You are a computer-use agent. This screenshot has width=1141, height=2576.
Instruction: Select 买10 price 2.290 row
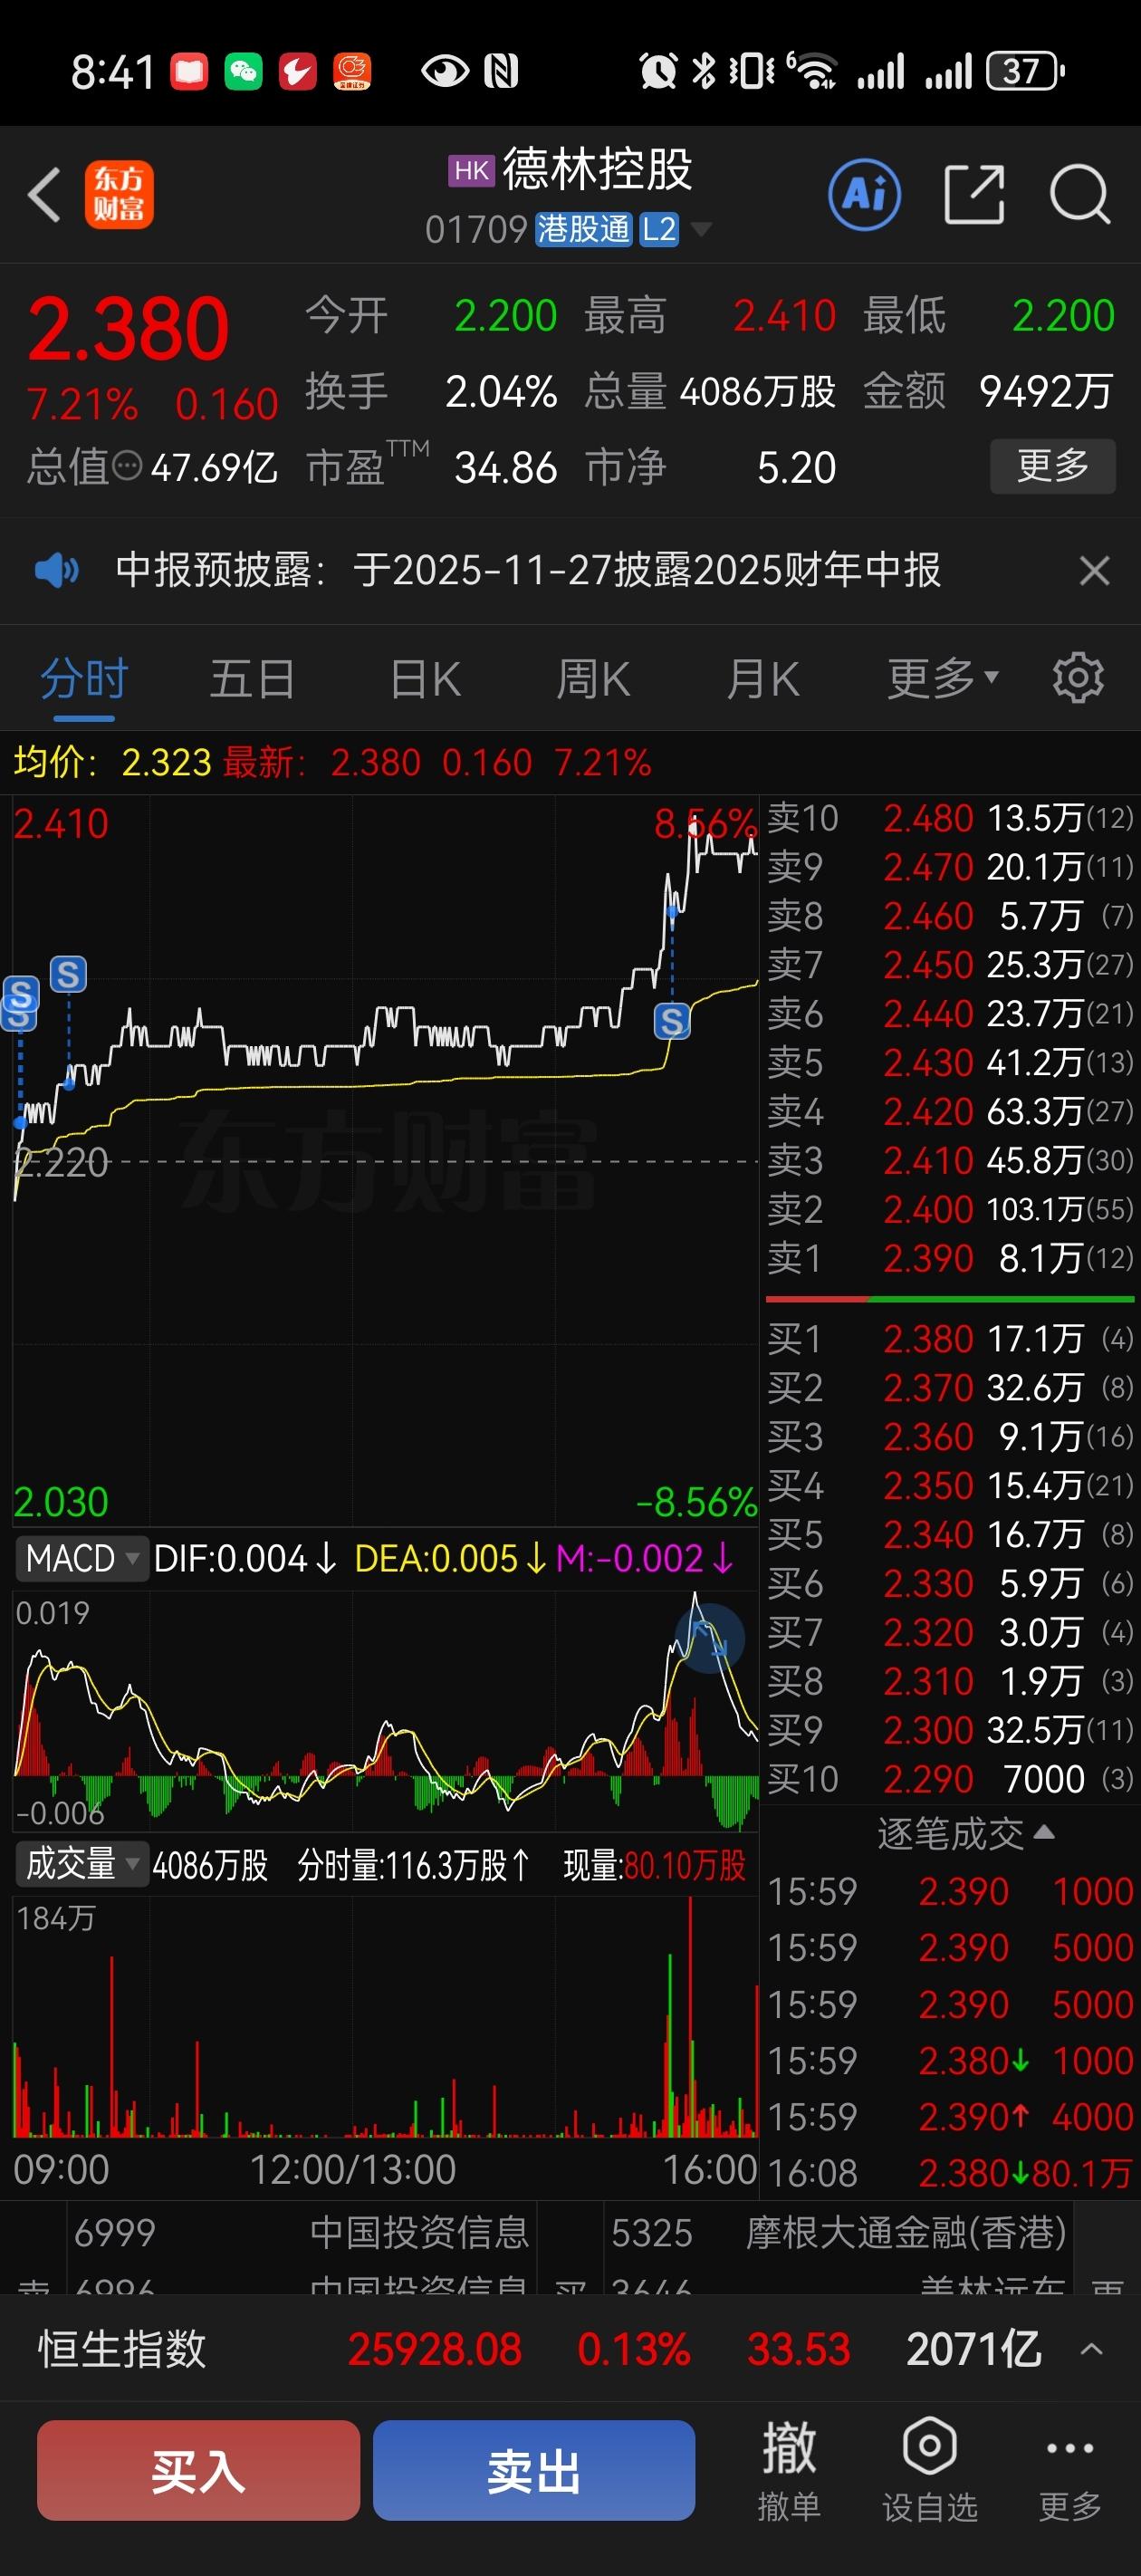point(950,1779)
